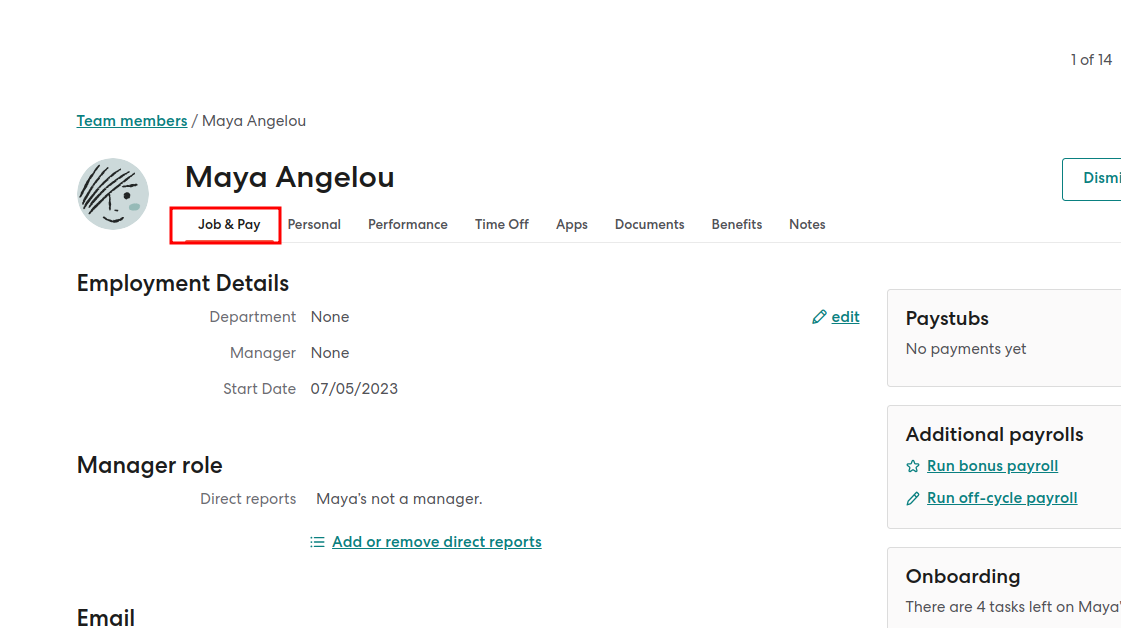
Task: Open the Job & Pay tab
Action: tap(229, 225)
